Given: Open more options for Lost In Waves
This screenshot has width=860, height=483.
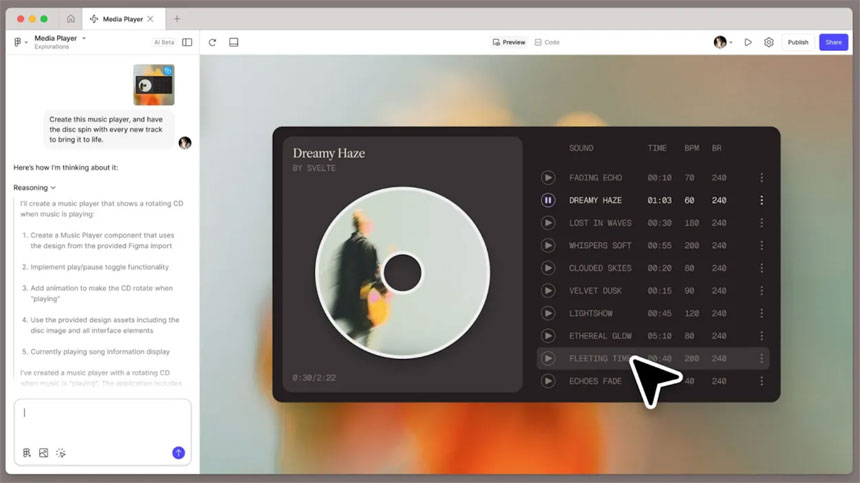Looking at the screenshot, I should [x=761, y=223].
